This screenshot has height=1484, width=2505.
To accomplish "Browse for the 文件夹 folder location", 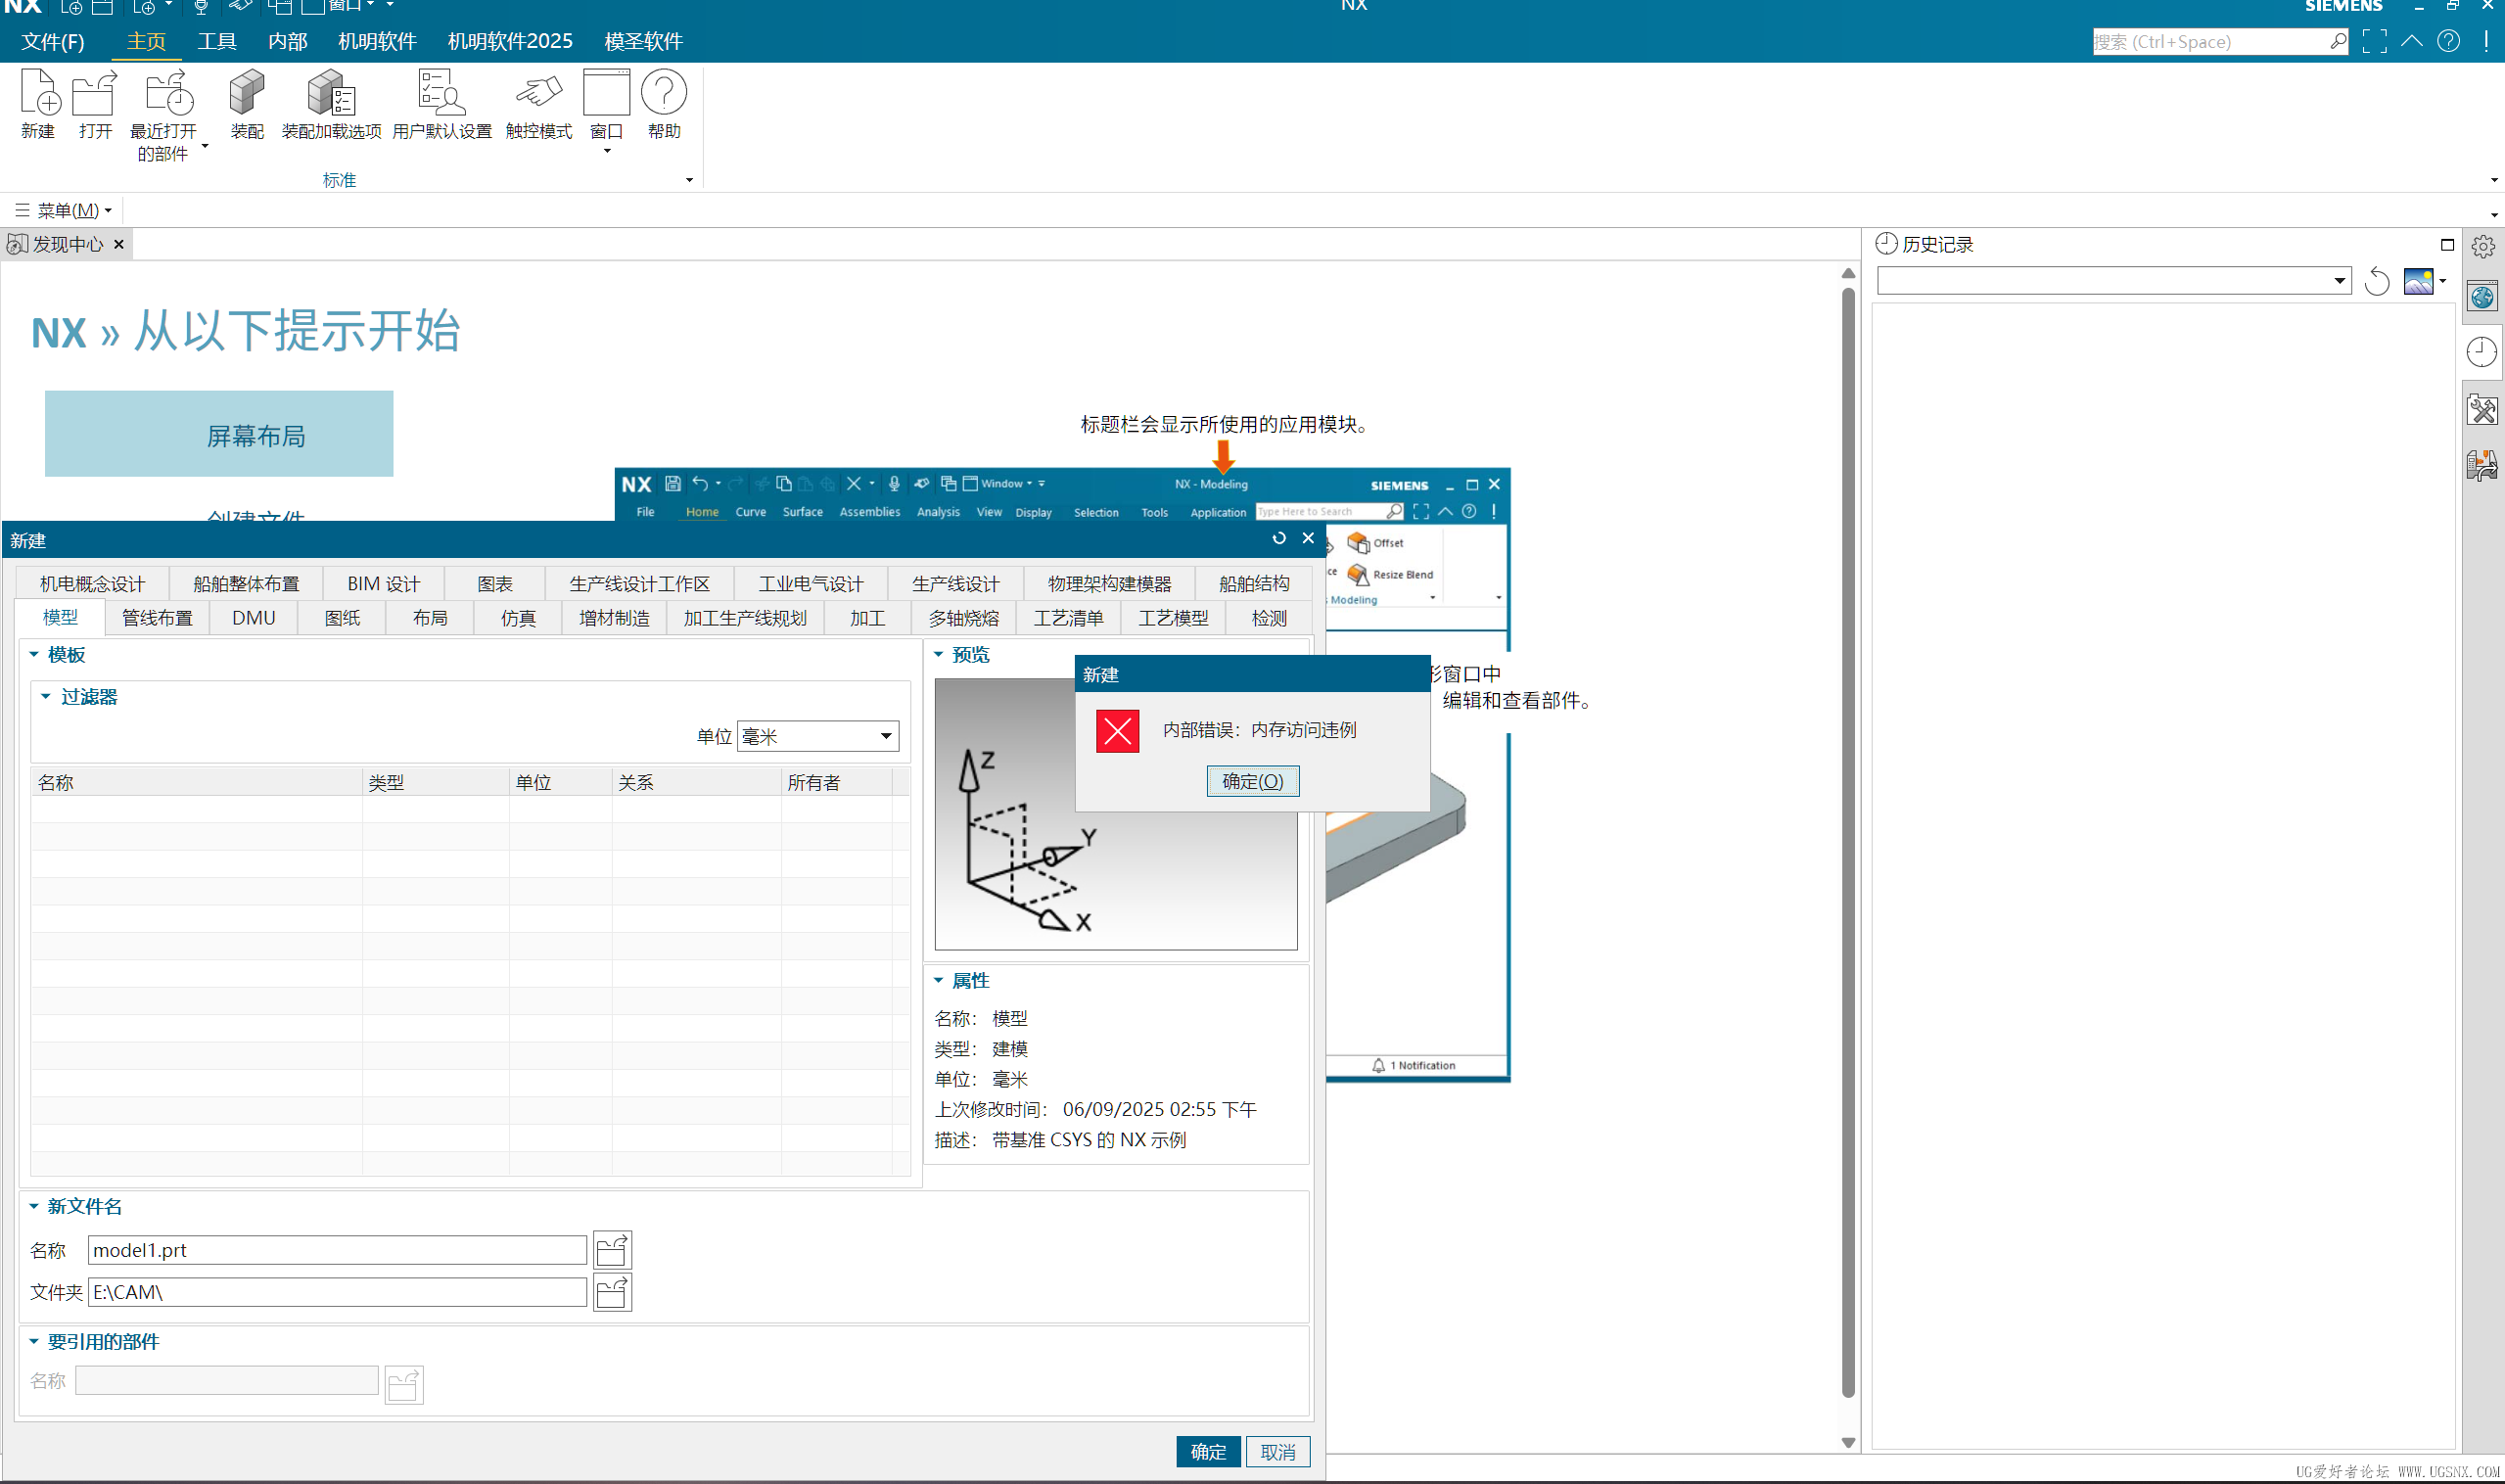I will (612, 1292).
